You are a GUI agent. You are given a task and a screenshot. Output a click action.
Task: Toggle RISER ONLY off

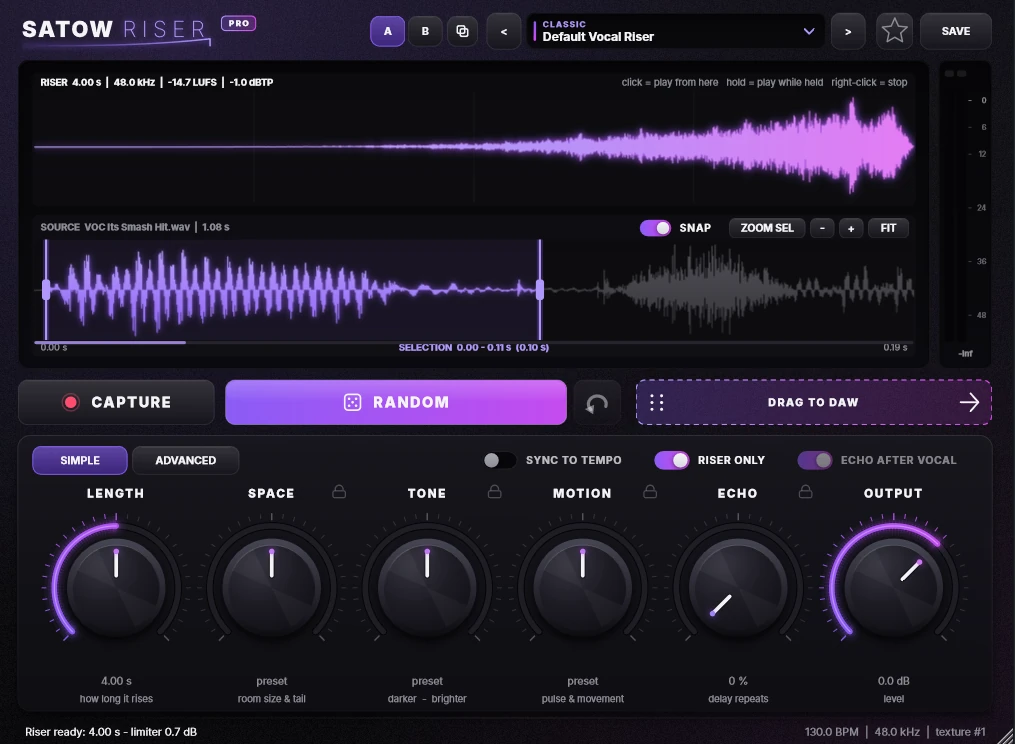click(671, 460)
